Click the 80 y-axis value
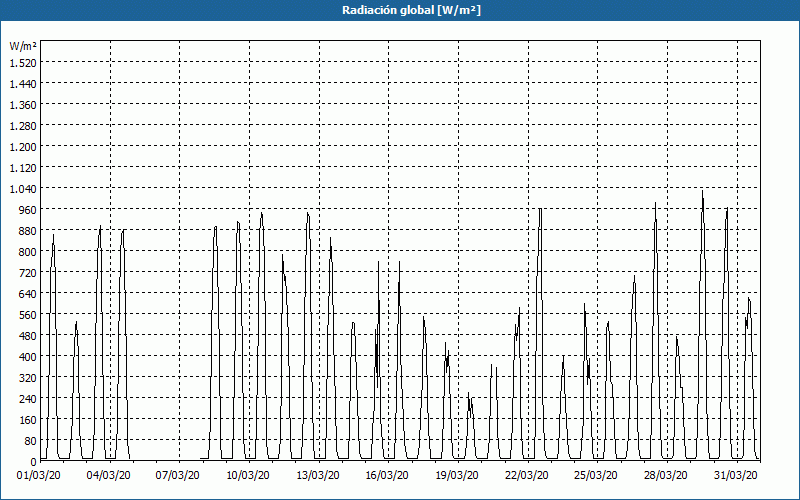 point(31,441)
